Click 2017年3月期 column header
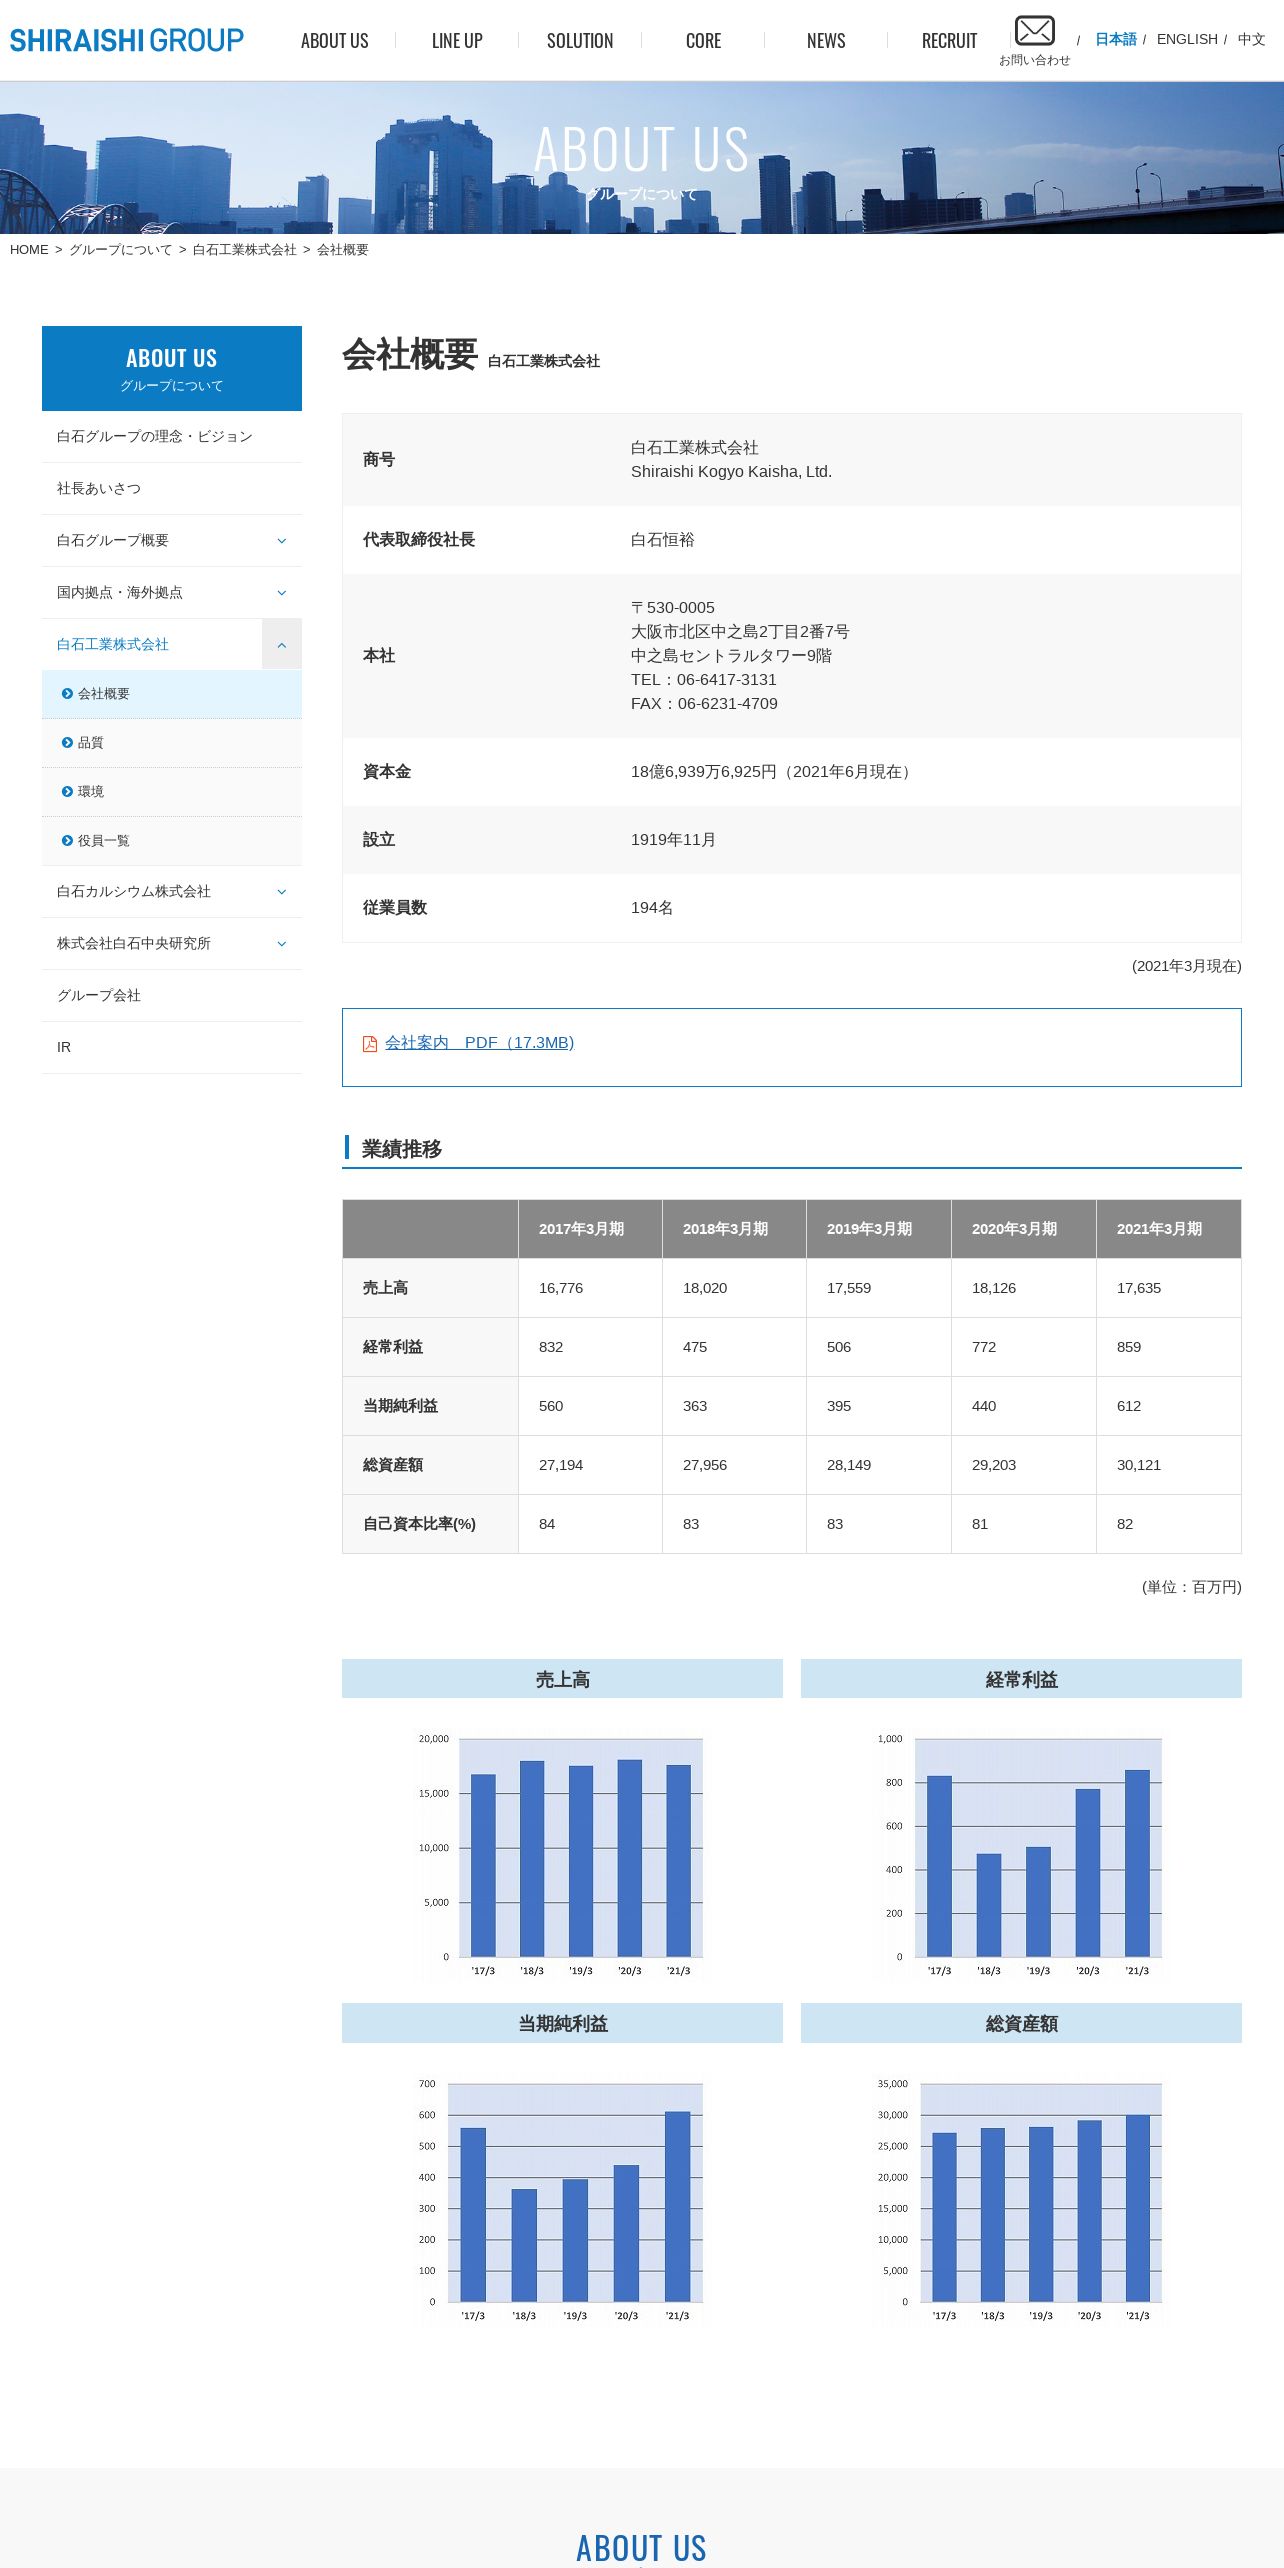The height and width of the screenshot is (2568, 1284). tap(590, 1229)
